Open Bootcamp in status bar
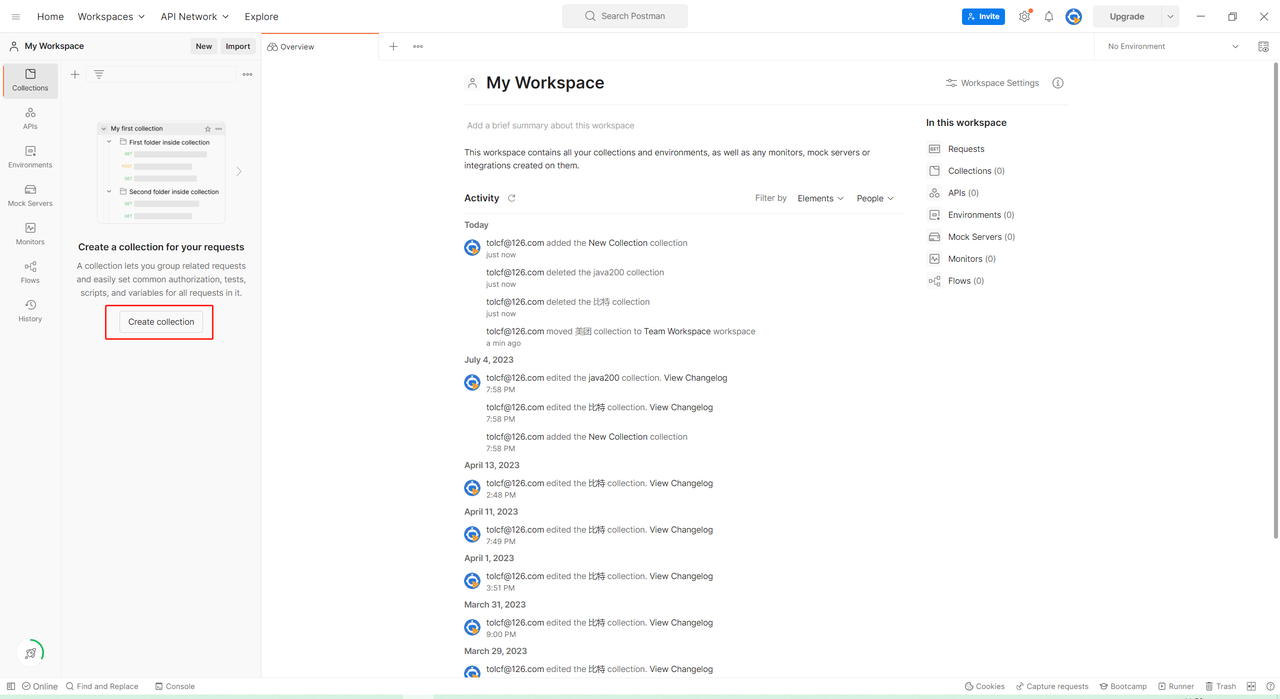Screen dimensions: 1280x699 point(1123,686)
